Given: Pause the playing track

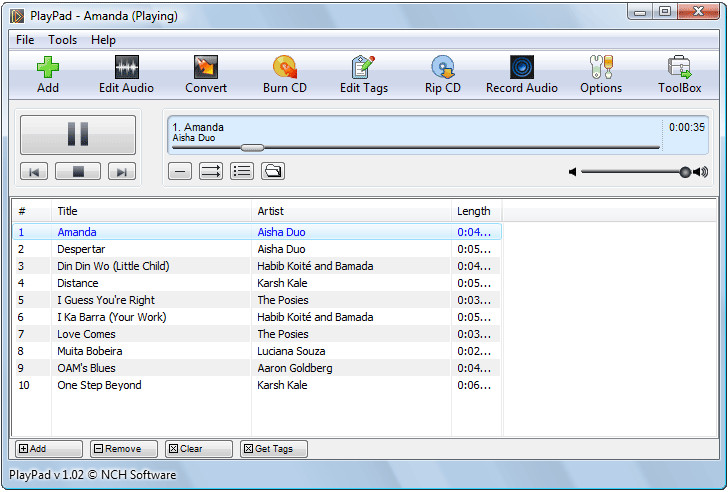Looking at the screenshot, I should point(78,135).
